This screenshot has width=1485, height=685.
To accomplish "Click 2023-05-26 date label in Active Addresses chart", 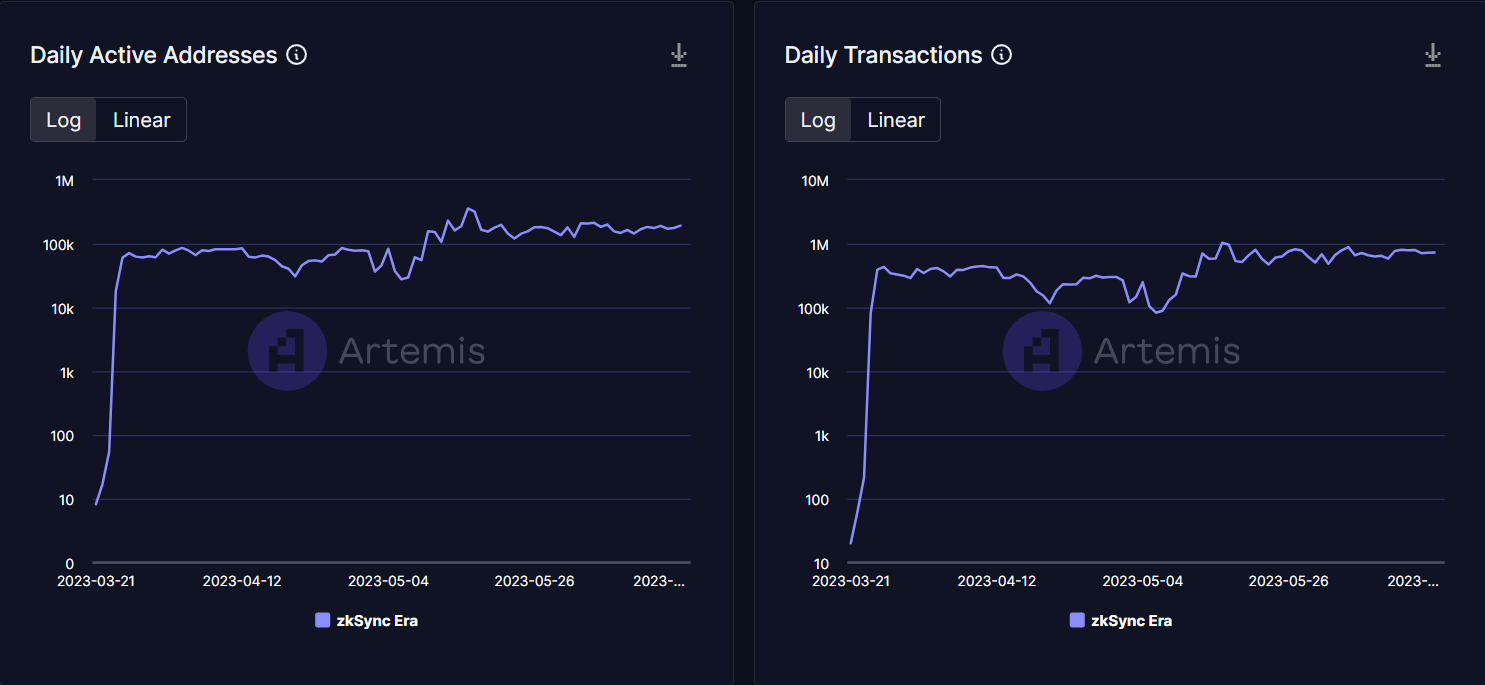I will pyautogui.click(x=535, y=581).
